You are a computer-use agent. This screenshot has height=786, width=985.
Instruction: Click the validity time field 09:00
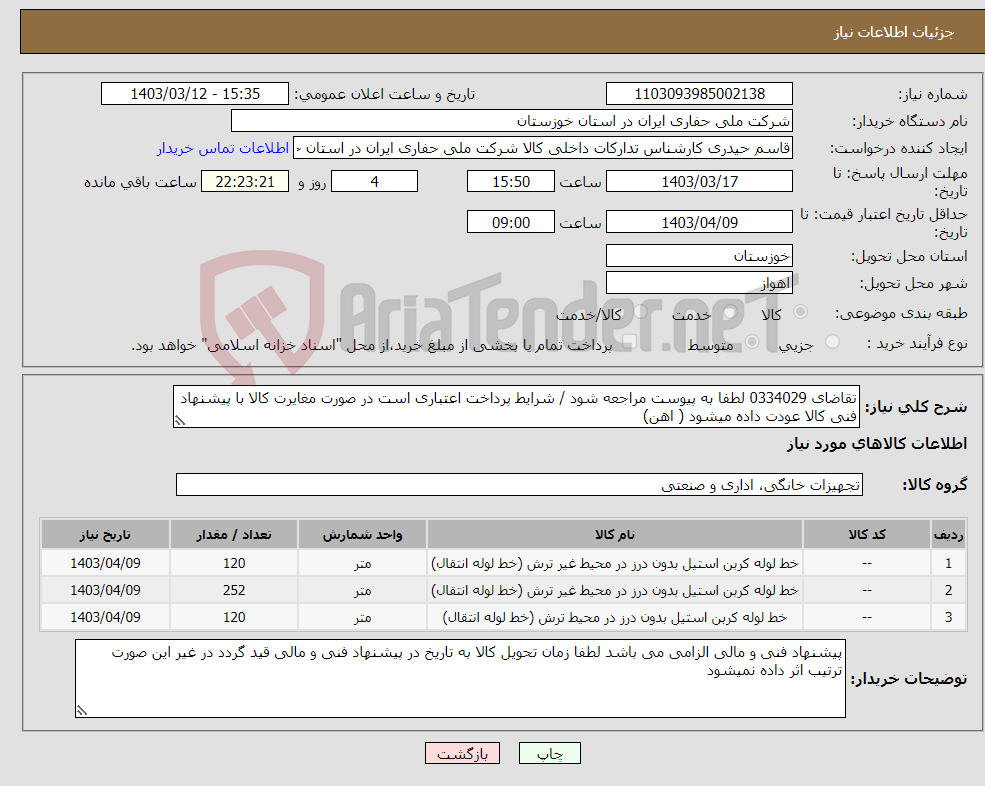(511, 222)
